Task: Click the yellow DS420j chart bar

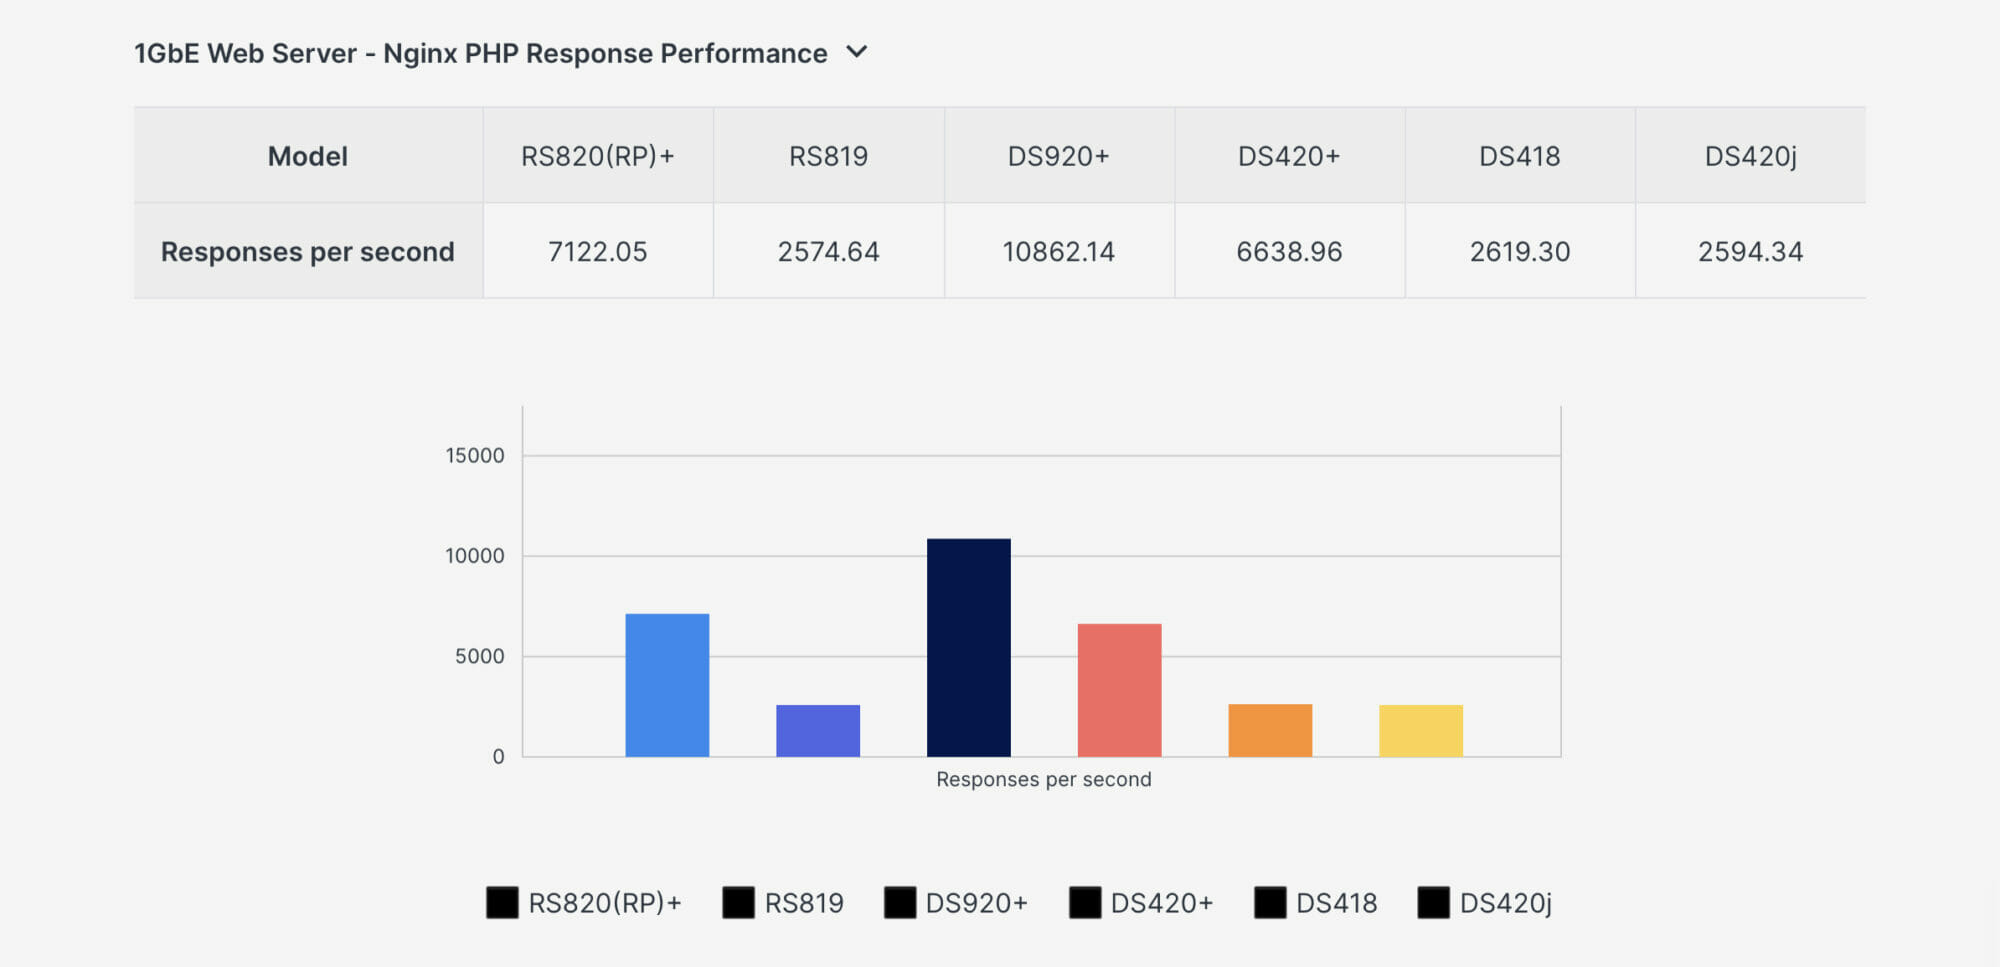Action: [x=1421, y=731]
